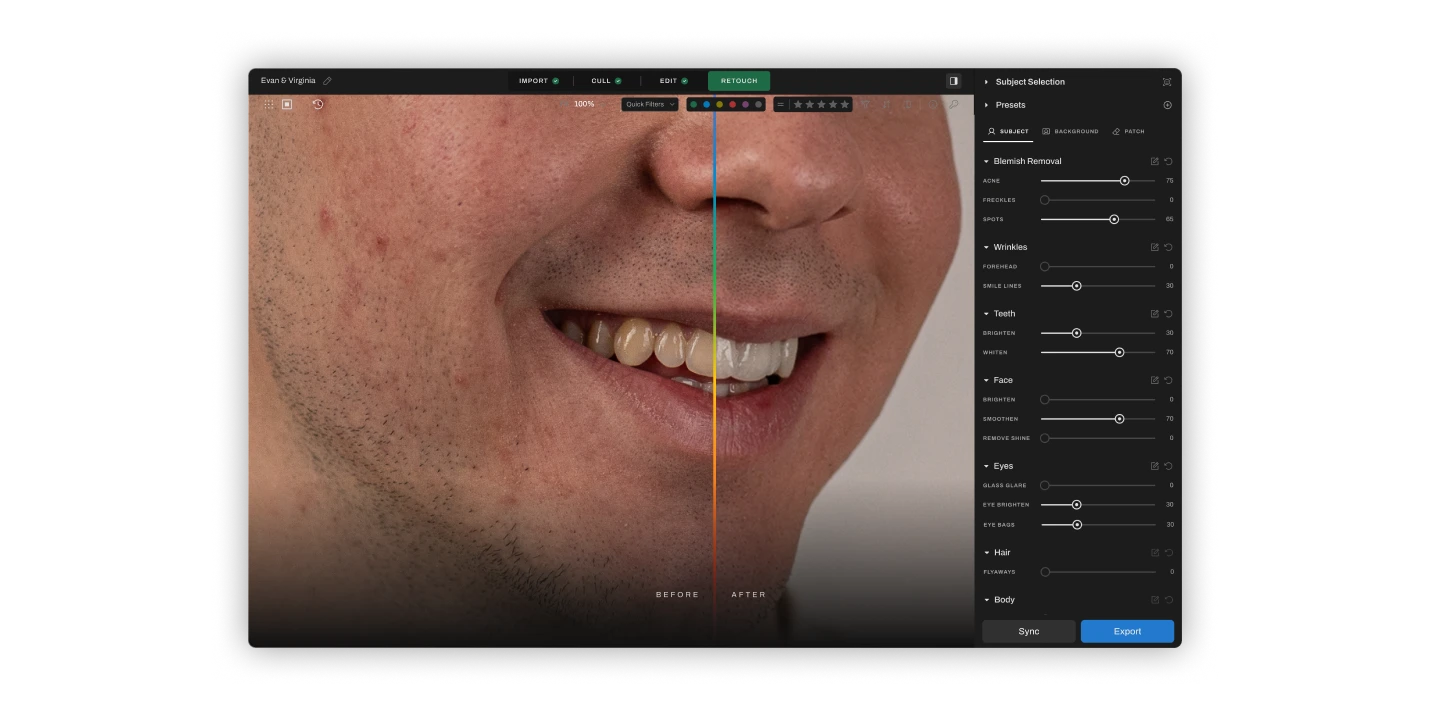Toggle the right side panel visibility
The height and width of the screenshot is (718, 1432).
(x=953, y=81)
